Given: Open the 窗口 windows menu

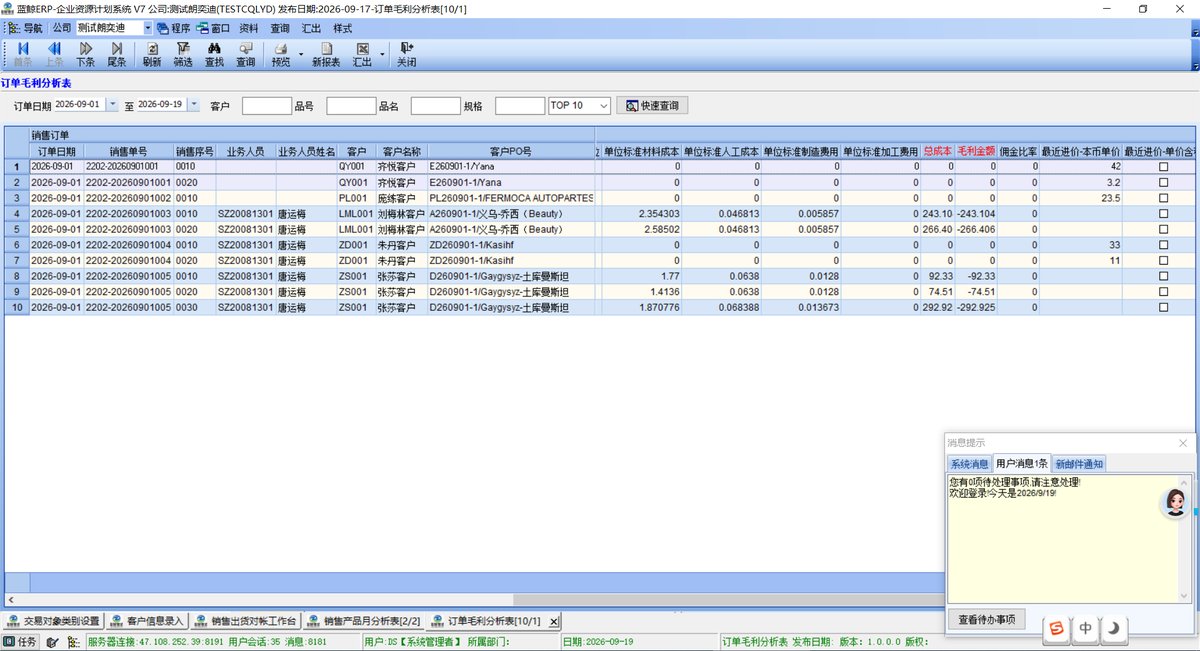Looking at the screenshot, I should point(213,29).
